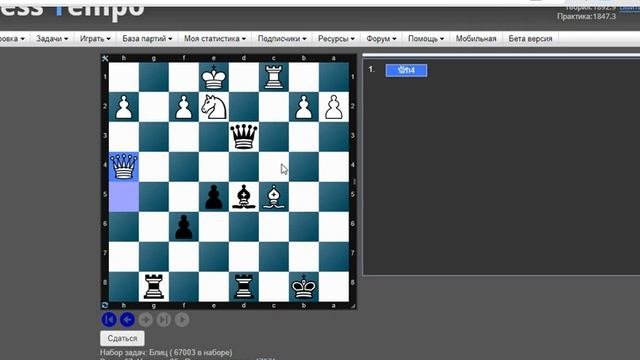Screen dimensions: 640x360
Task: Open the Мобильная menu item
Action: [x=476, y=39]
